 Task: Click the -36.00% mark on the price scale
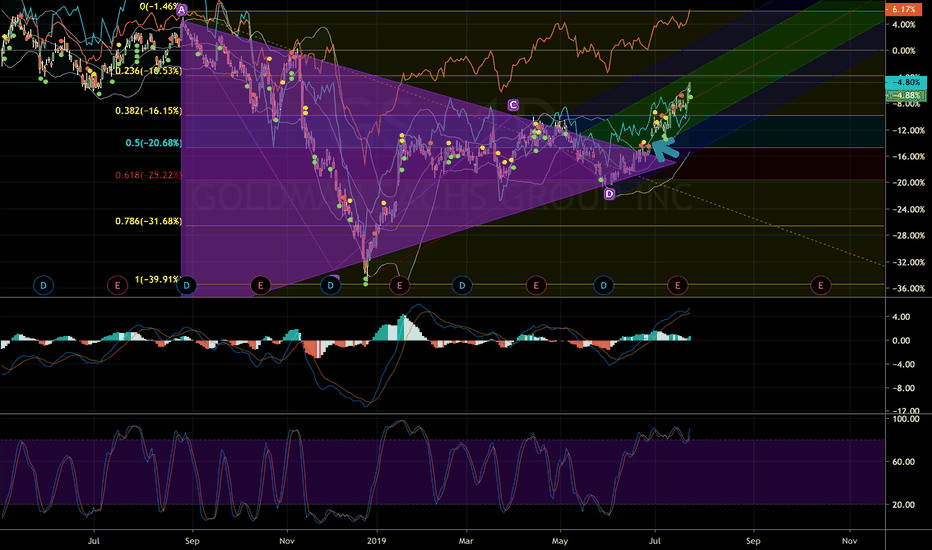click(x=908, y=289)
